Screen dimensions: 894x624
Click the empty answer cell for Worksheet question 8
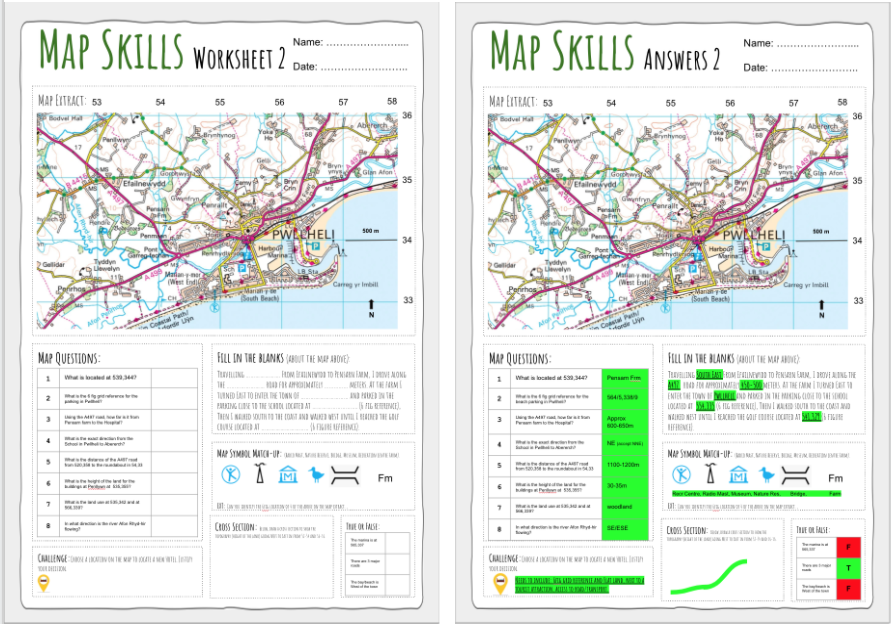pyautogui.click(x=174, y=526)
